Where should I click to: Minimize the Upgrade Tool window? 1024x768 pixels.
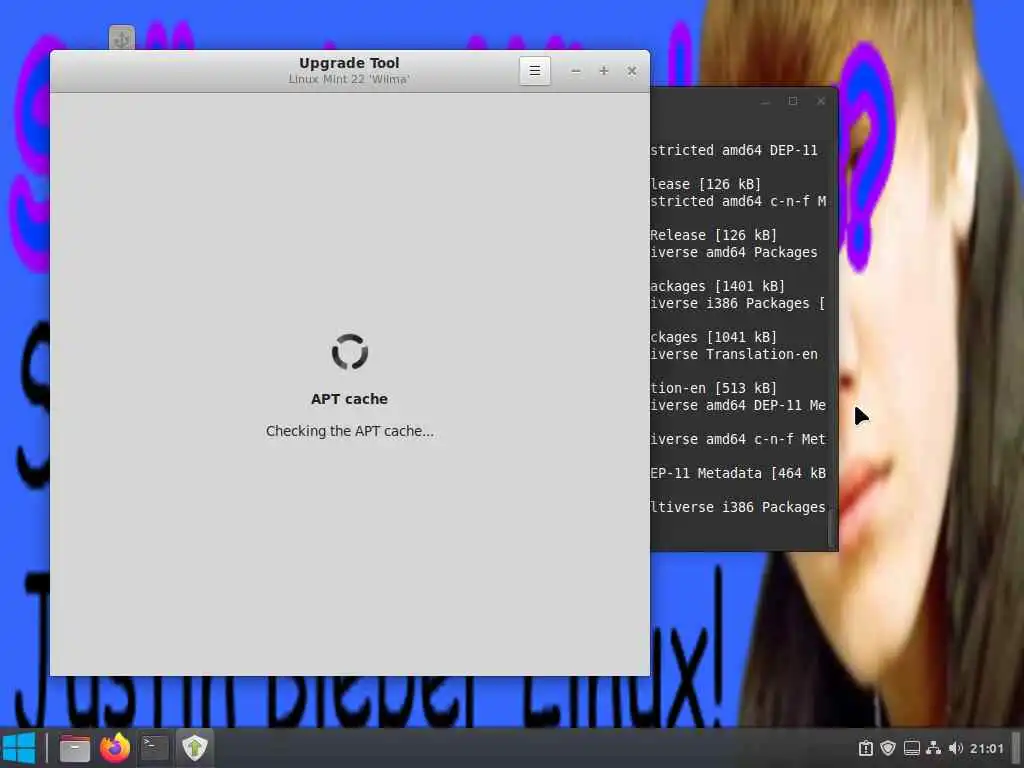click(x=575, y=71)
